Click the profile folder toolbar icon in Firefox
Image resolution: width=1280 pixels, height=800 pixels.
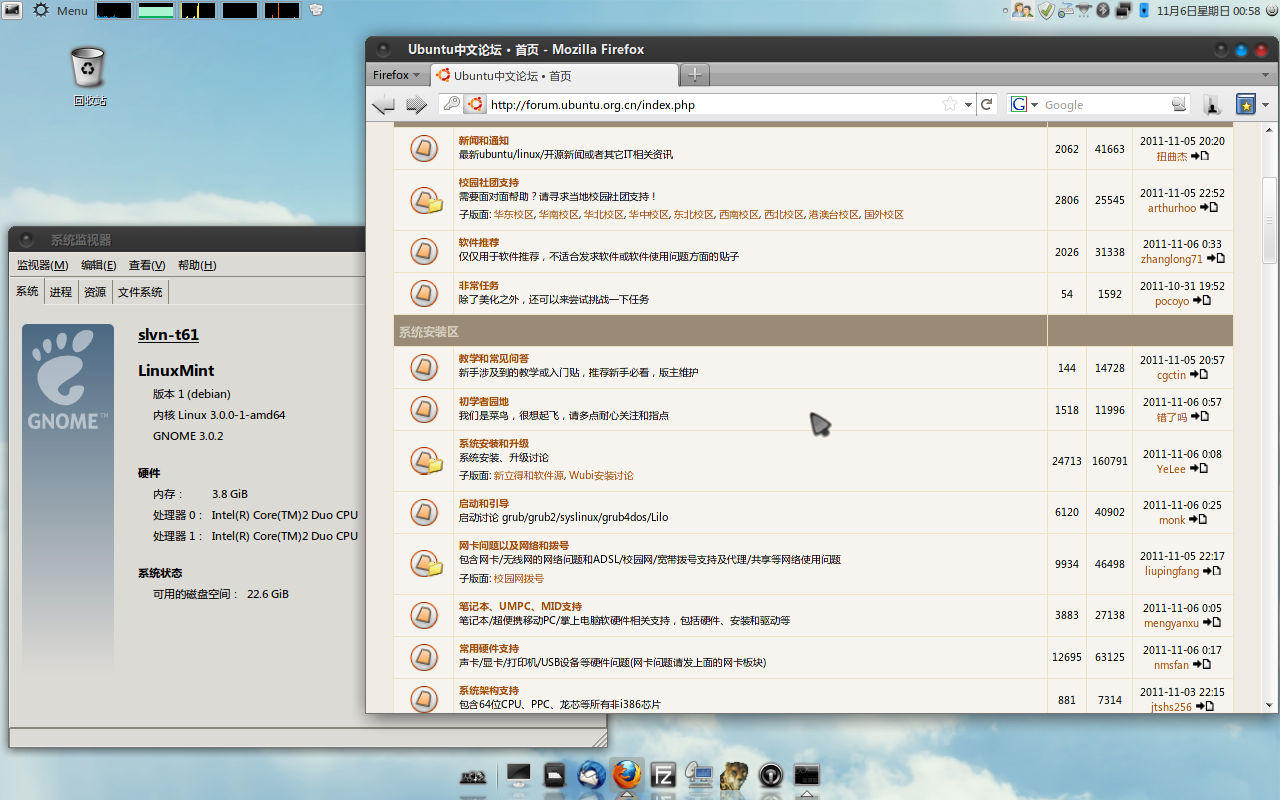1212,104
